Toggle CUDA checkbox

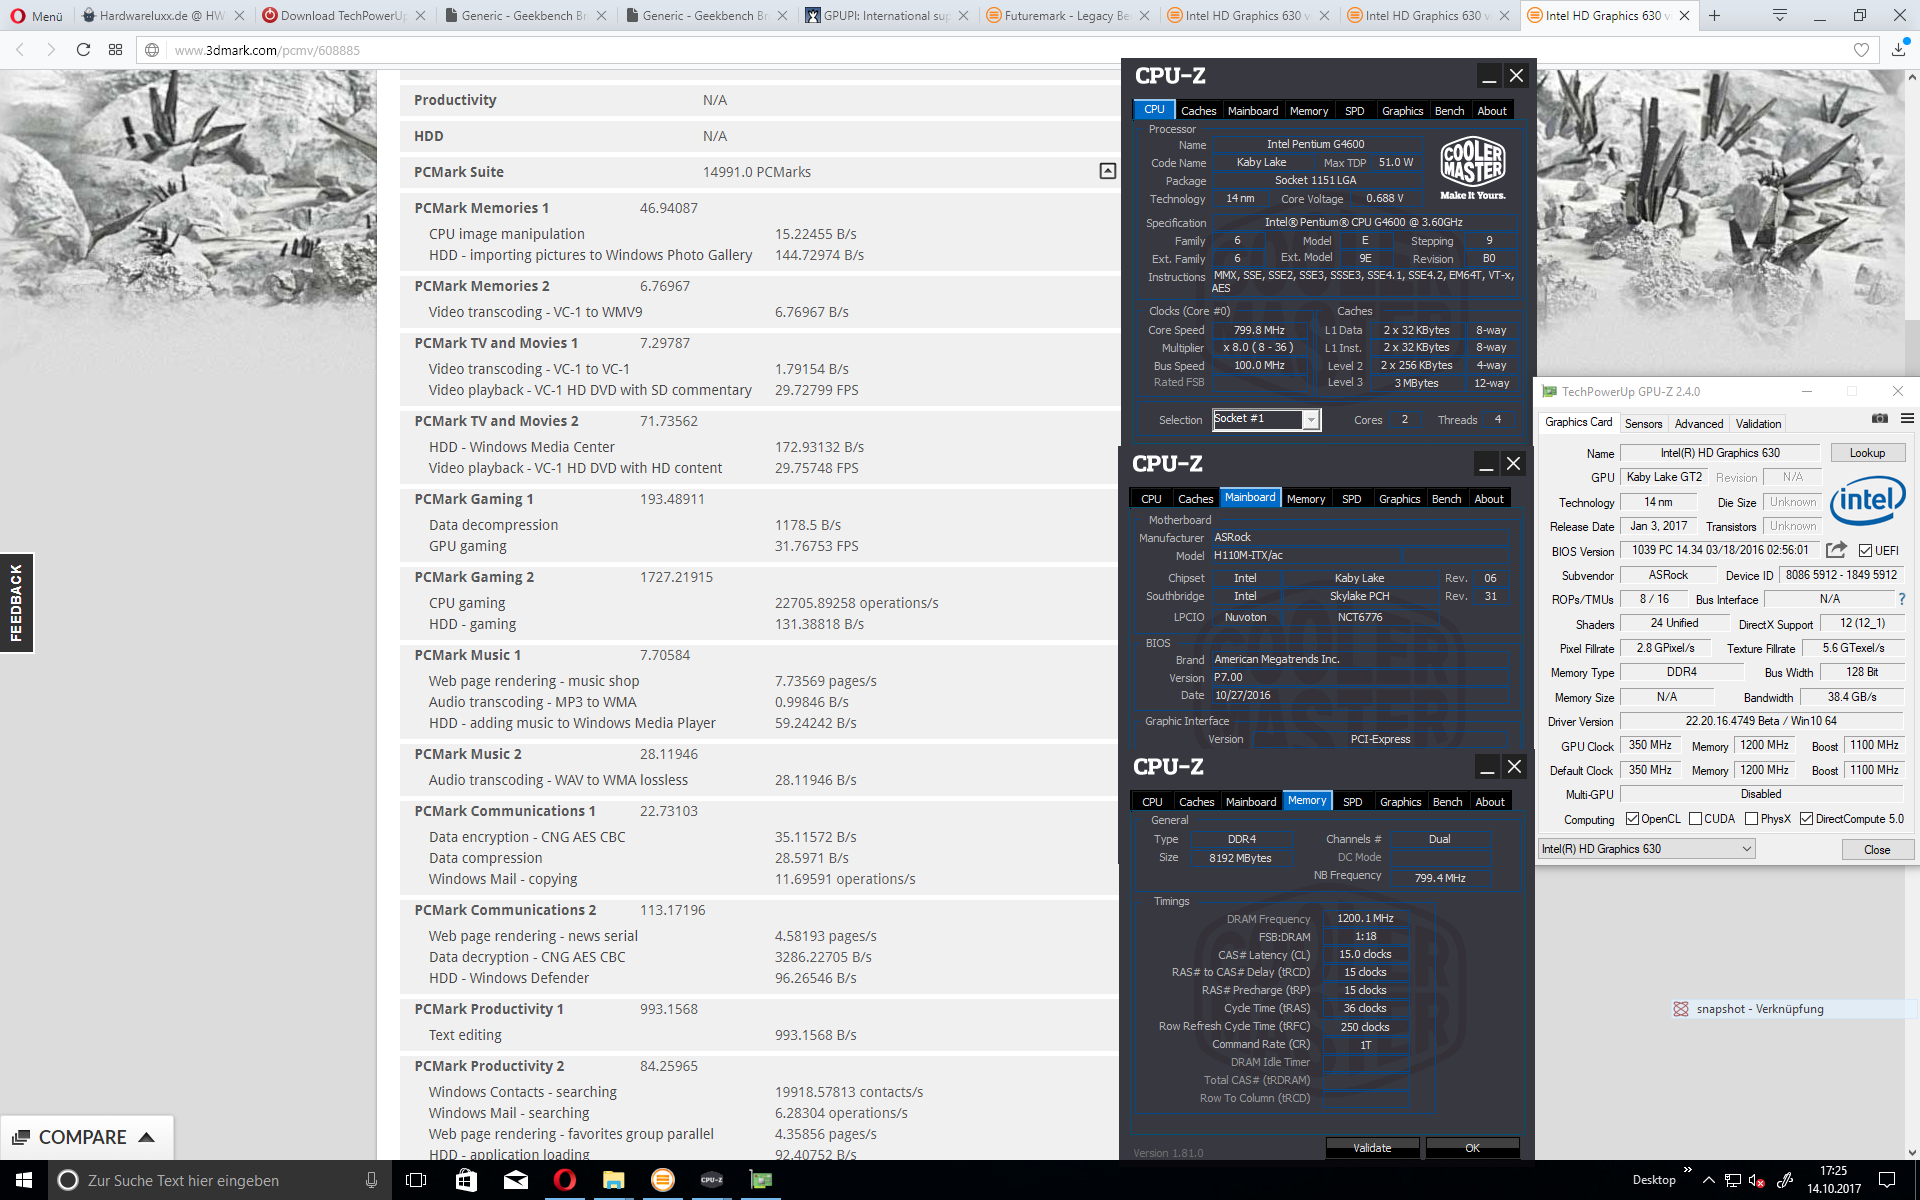(1695, 819)
